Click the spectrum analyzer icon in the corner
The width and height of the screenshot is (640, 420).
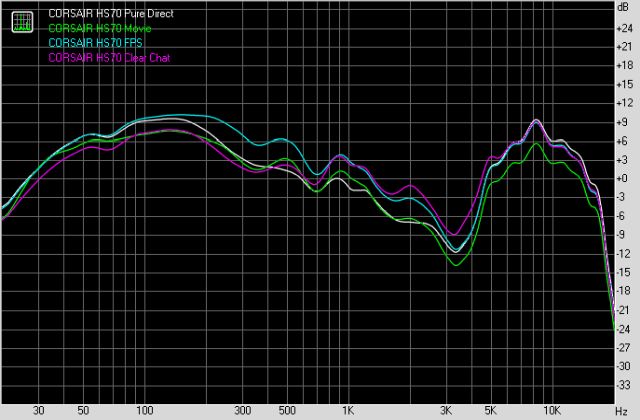[x=20, y=23]
